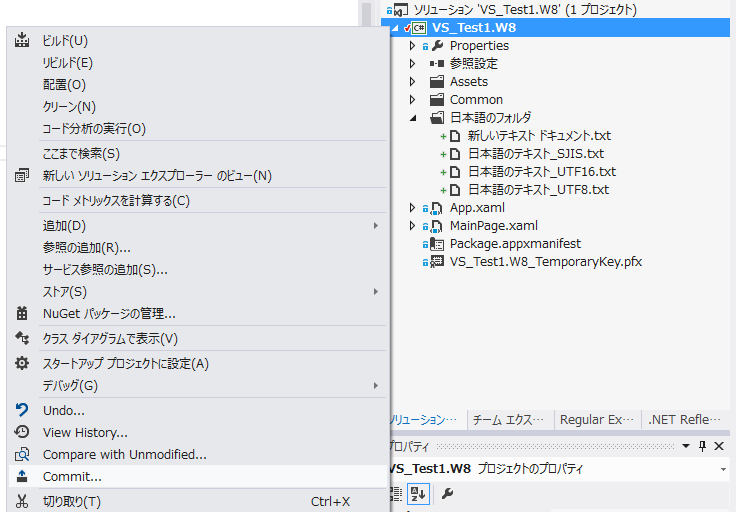This screenshot has height=512, width=736.
Task: Collapse the 日本語のフォルダ node
Action: pos(413,118)
